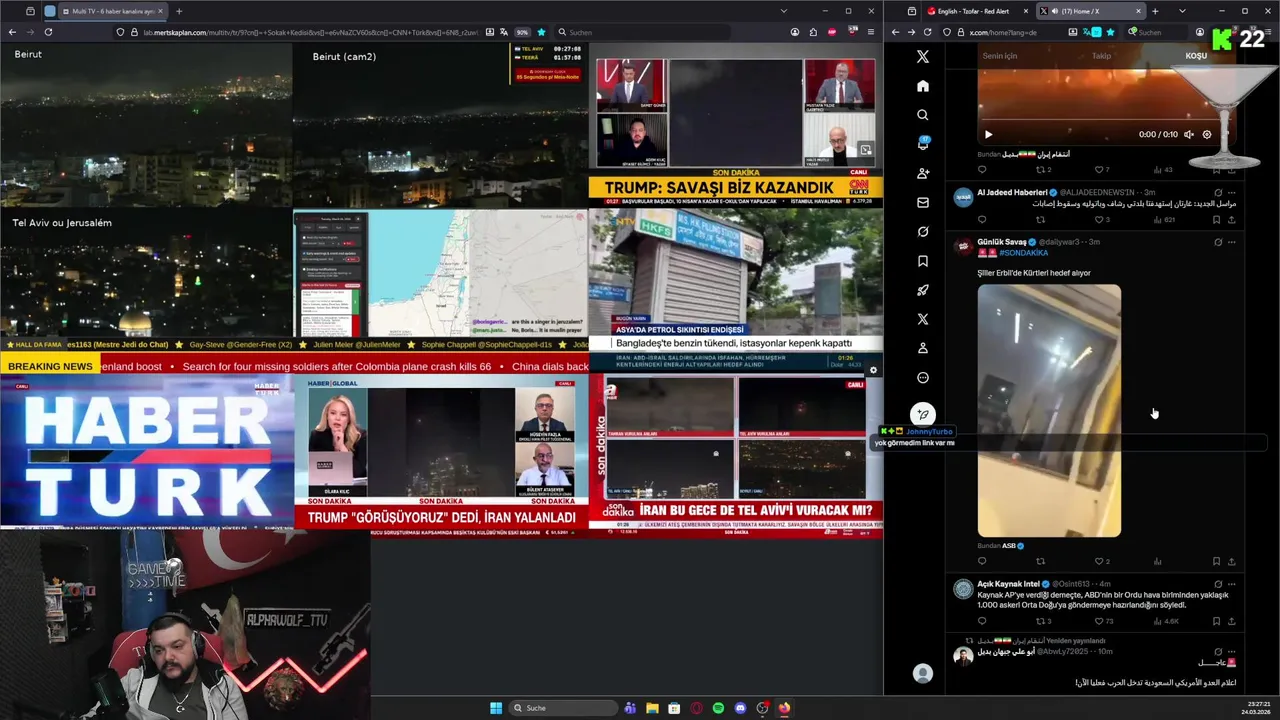
Task: Switch to Senin için timeline tab
Action: [x=999, y=56]
